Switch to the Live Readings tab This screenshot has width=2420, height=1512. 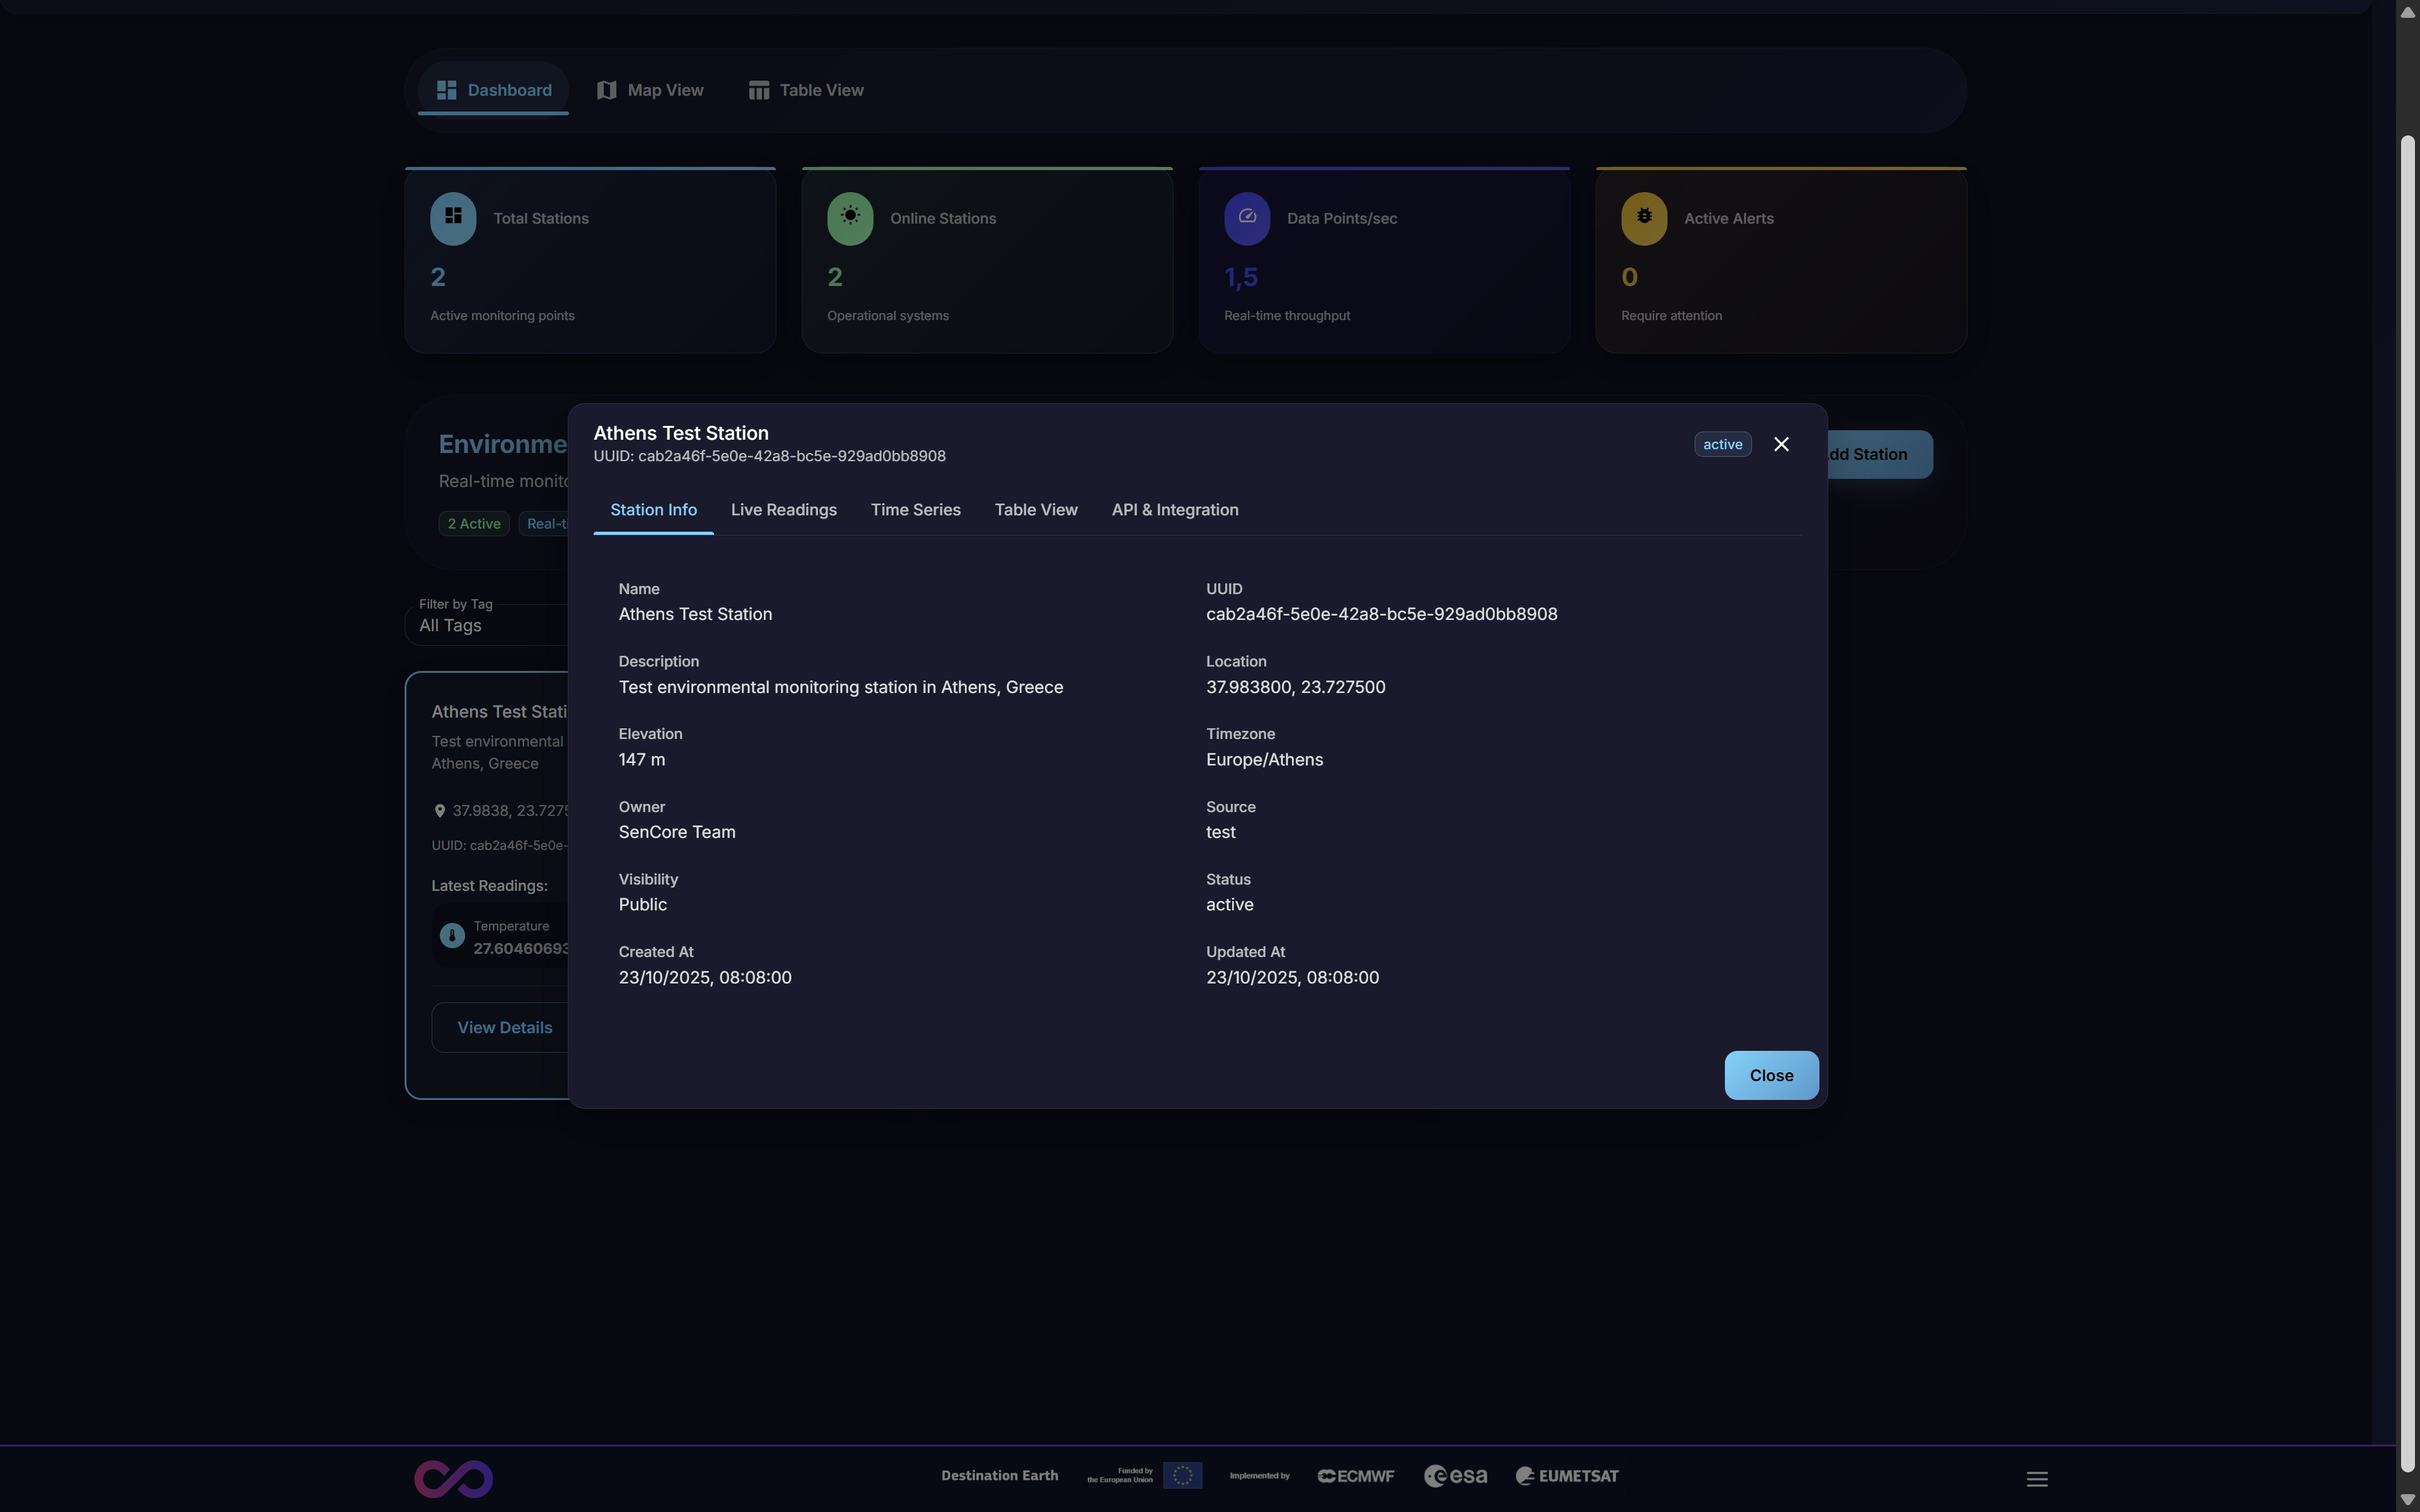click(783, 510)
